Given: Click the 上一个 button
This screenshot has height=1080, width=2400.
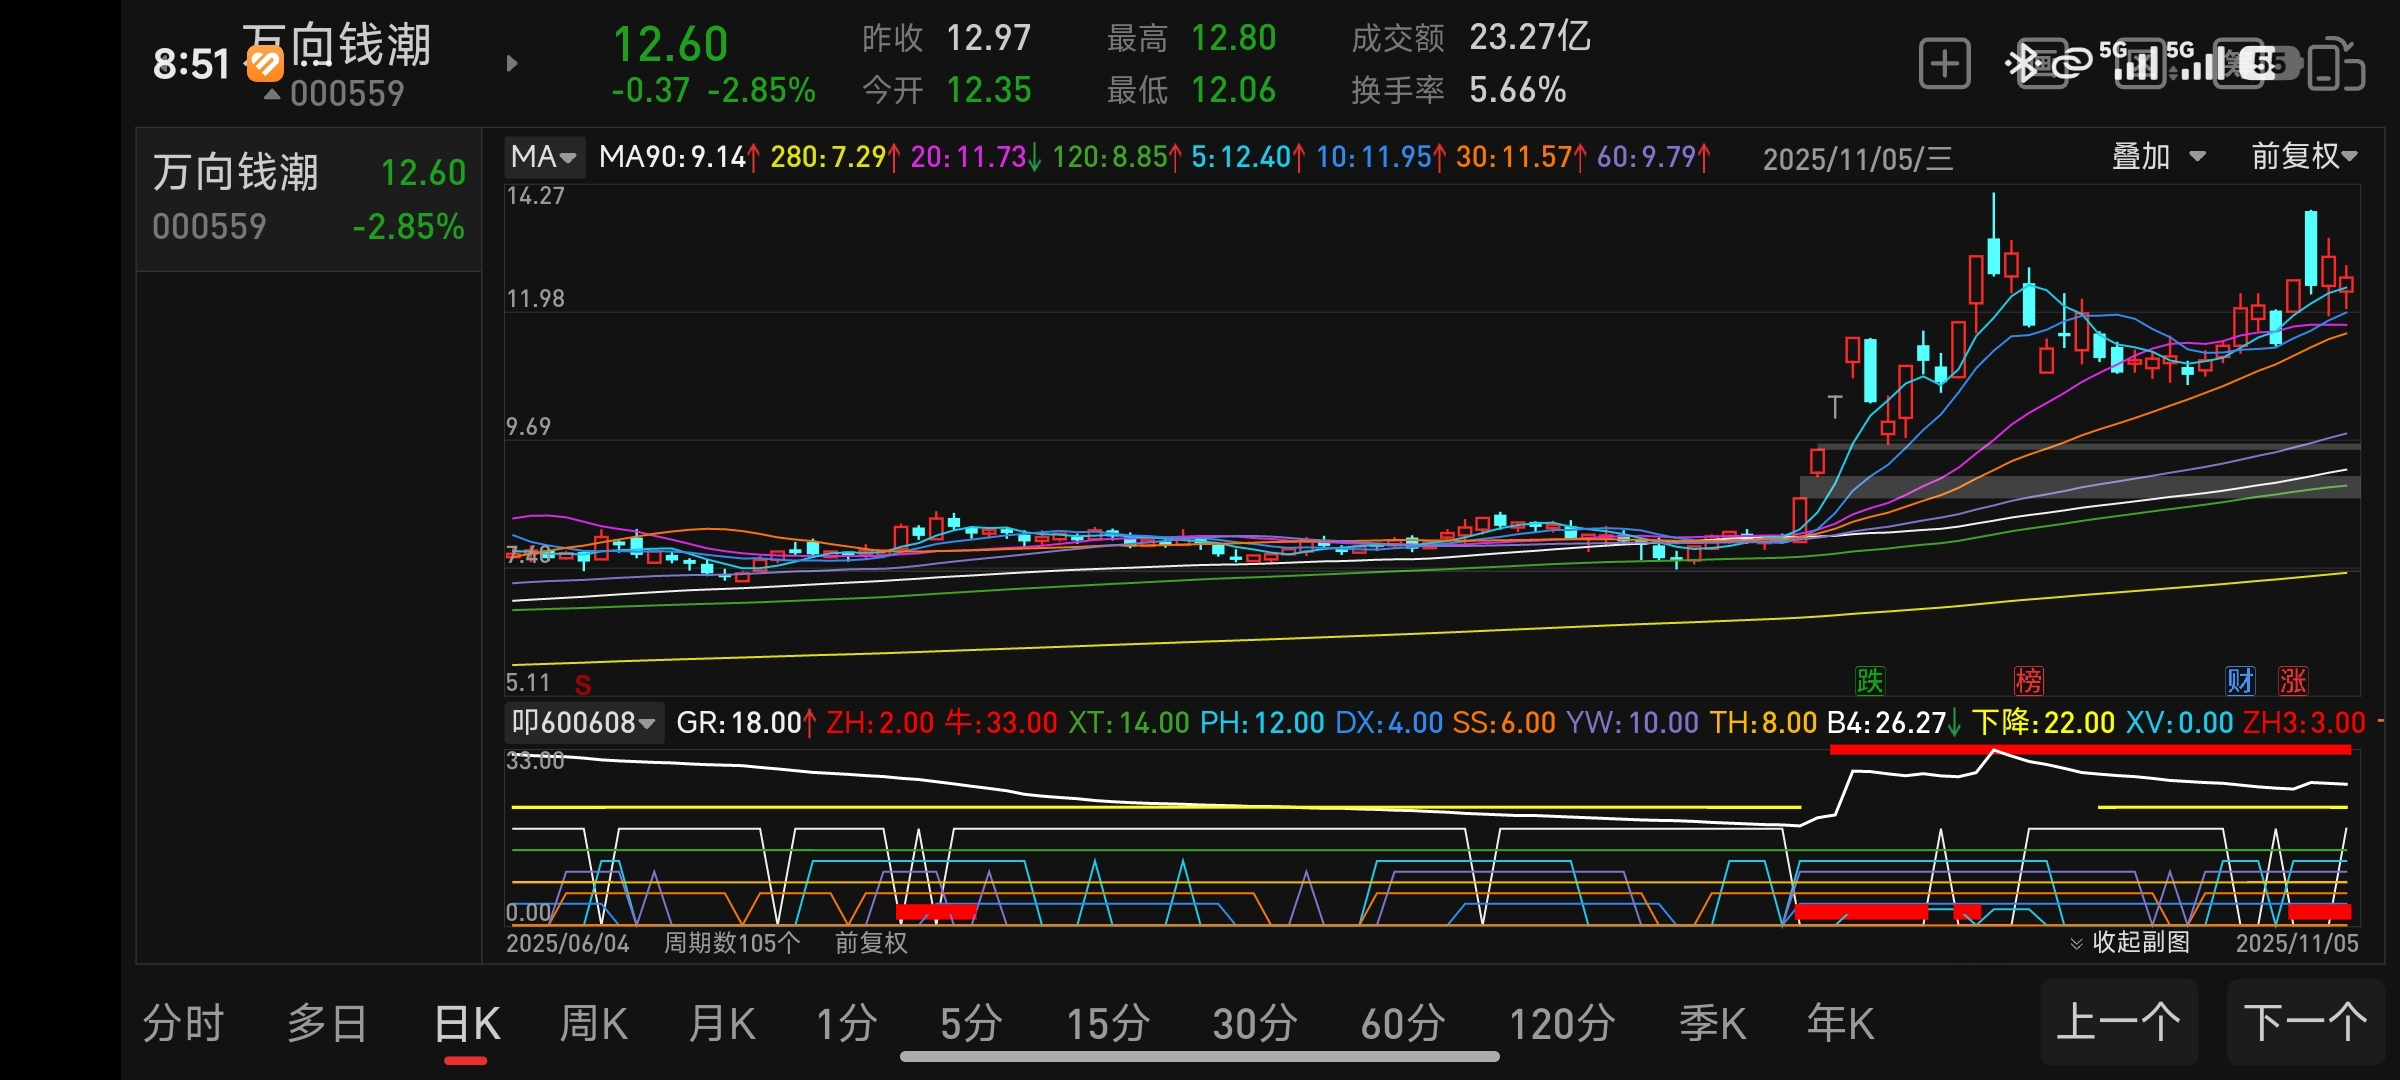Looking at the screenshot, I should coord(2118,1022).
